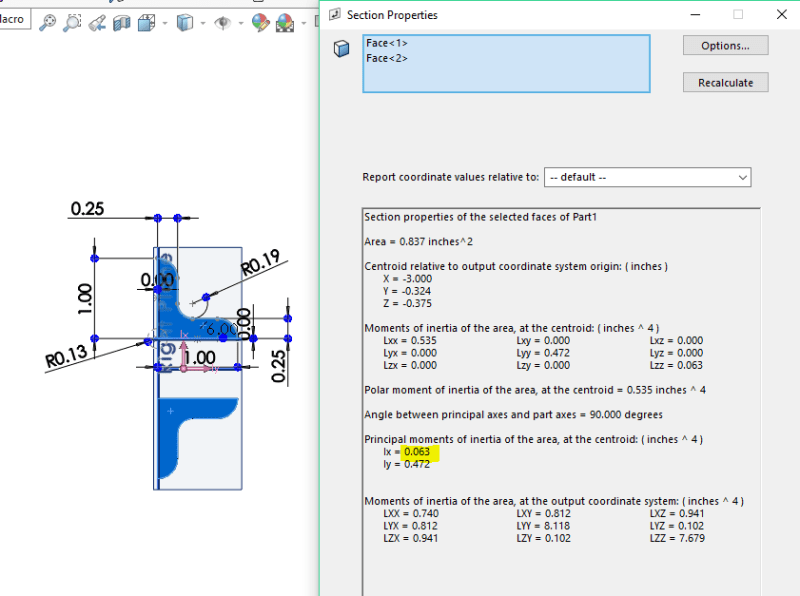This screenshot has width=800, height=596.
Task: Click the LXY = 0.812 value
Action: [x=543, y=513]
